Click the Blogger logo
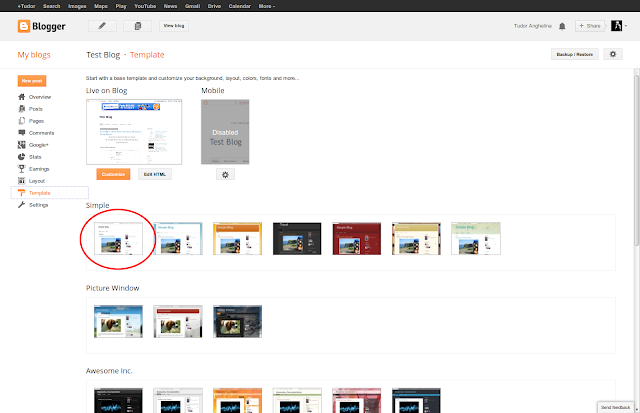640x413 pixels. pyautogui.click(x=42, y=26)
